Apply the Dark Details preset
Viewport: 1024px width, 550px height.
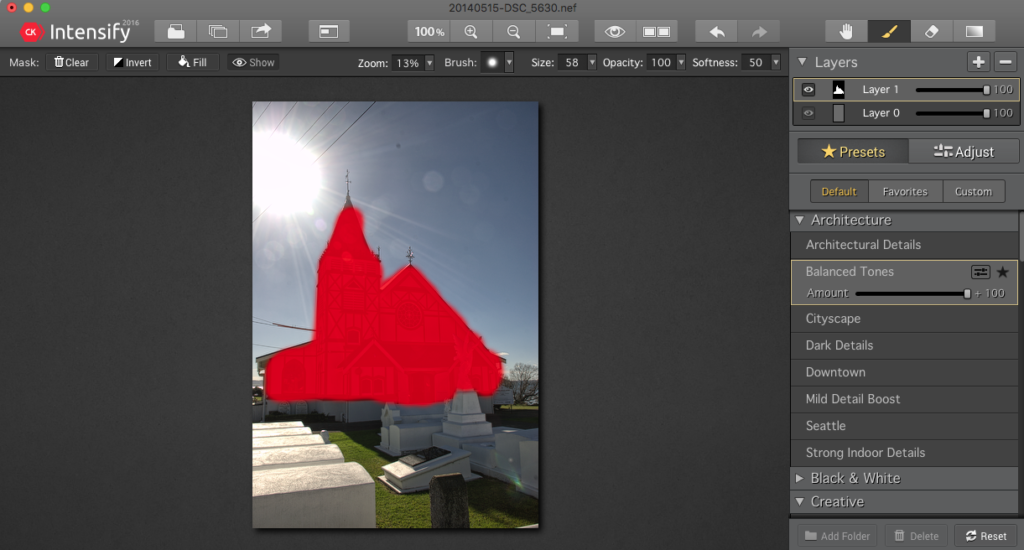click(x=904, y=346)
